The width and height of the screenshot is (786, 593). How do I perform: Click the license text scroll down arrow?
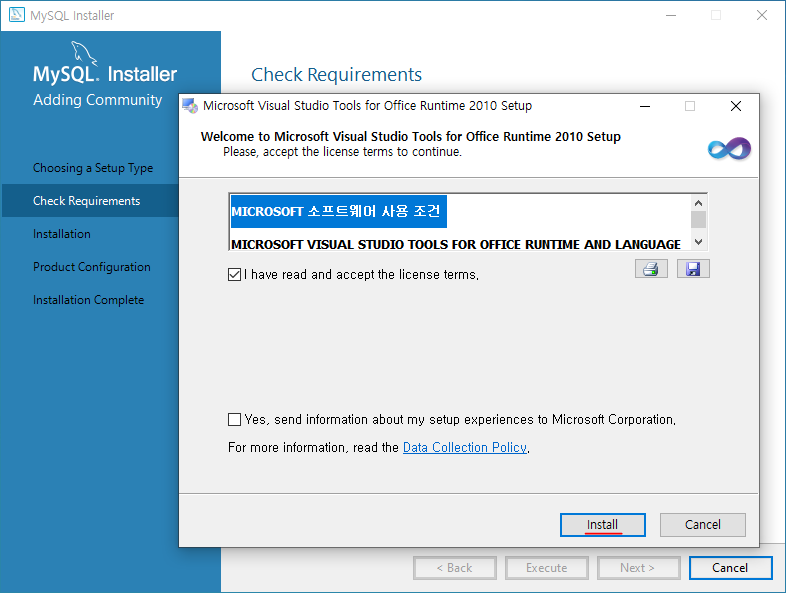click(x=698, y=242)
